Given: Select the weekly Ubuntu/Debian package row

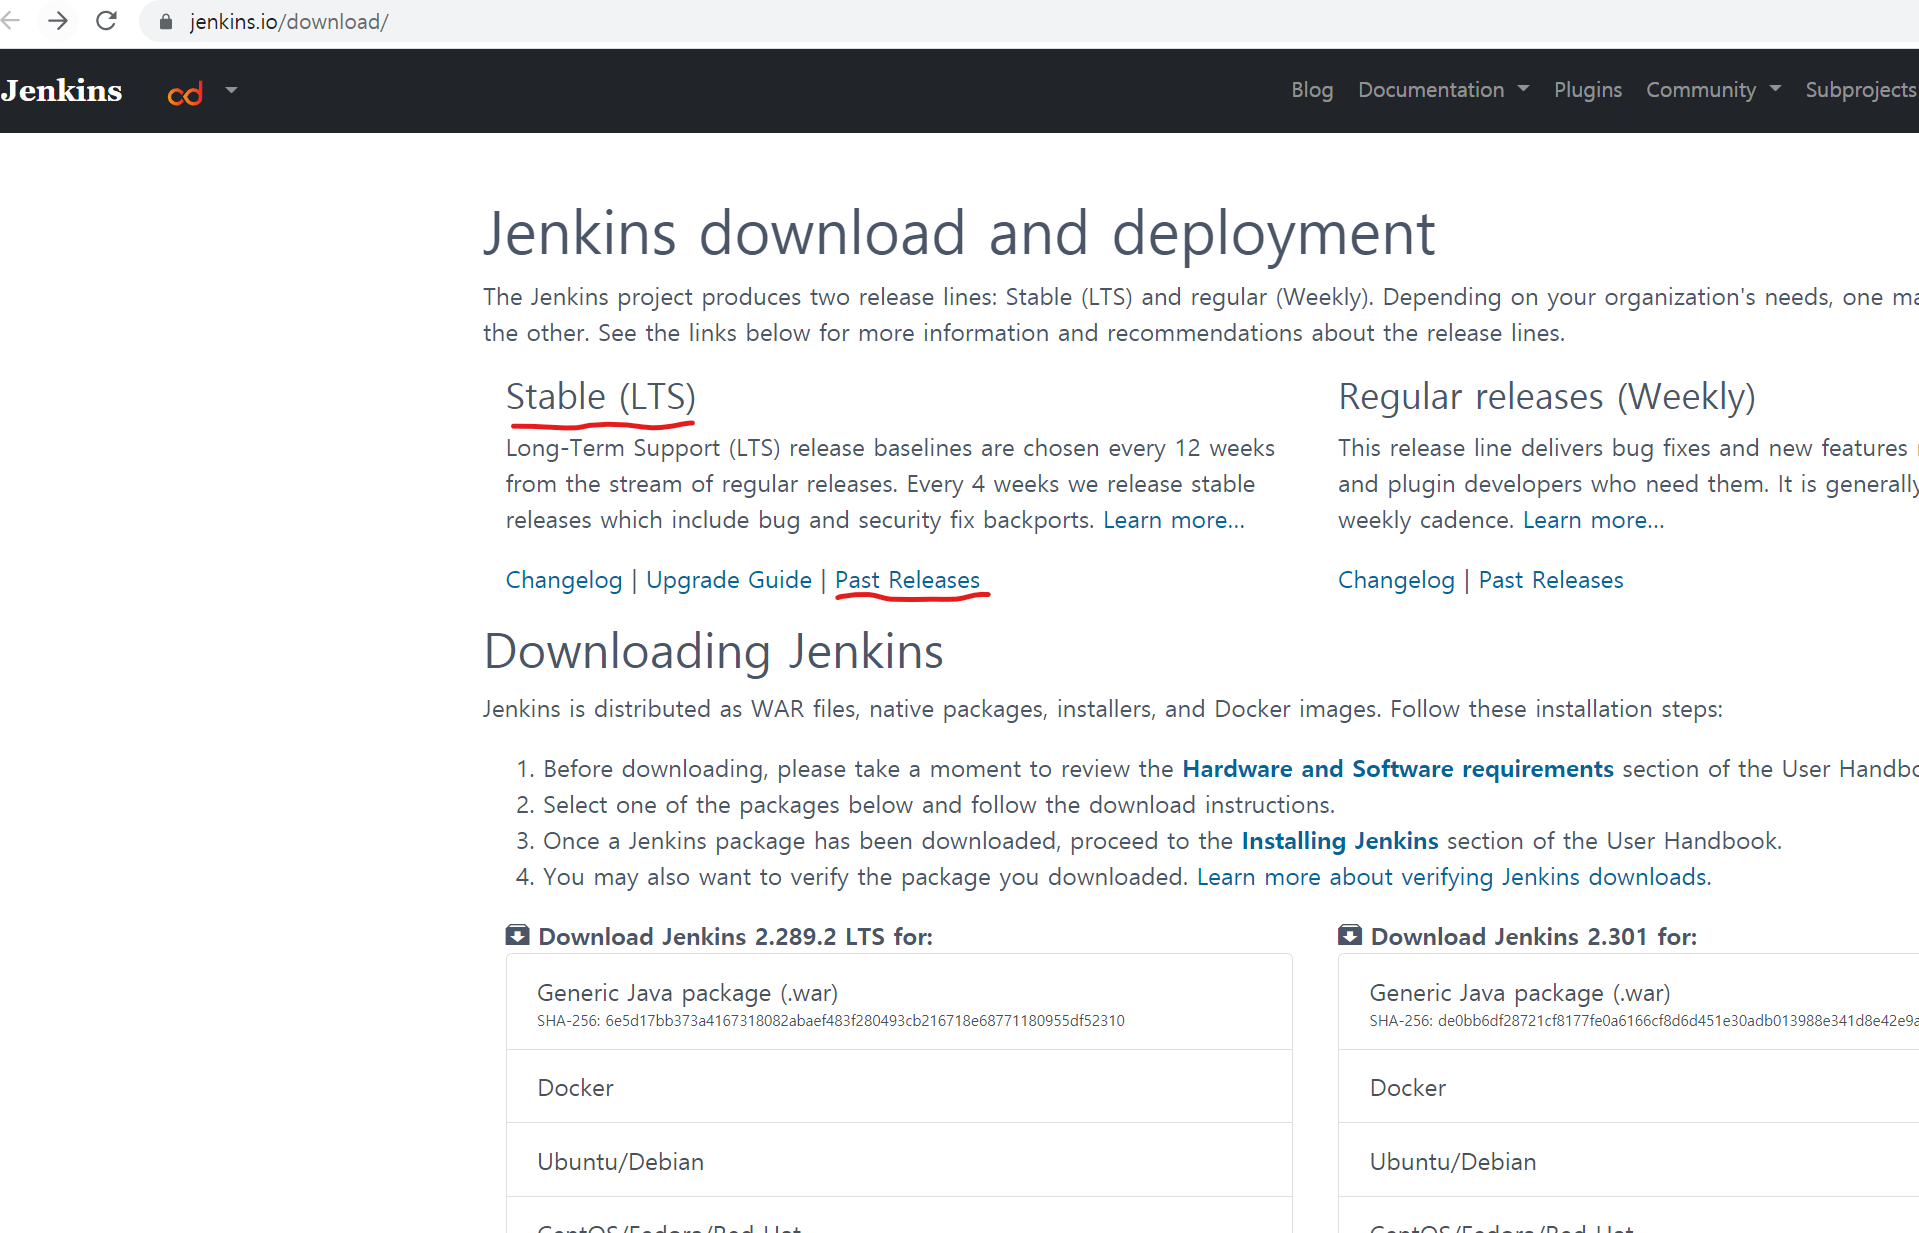Looking at the screenshot, I should point(1629,1161).
